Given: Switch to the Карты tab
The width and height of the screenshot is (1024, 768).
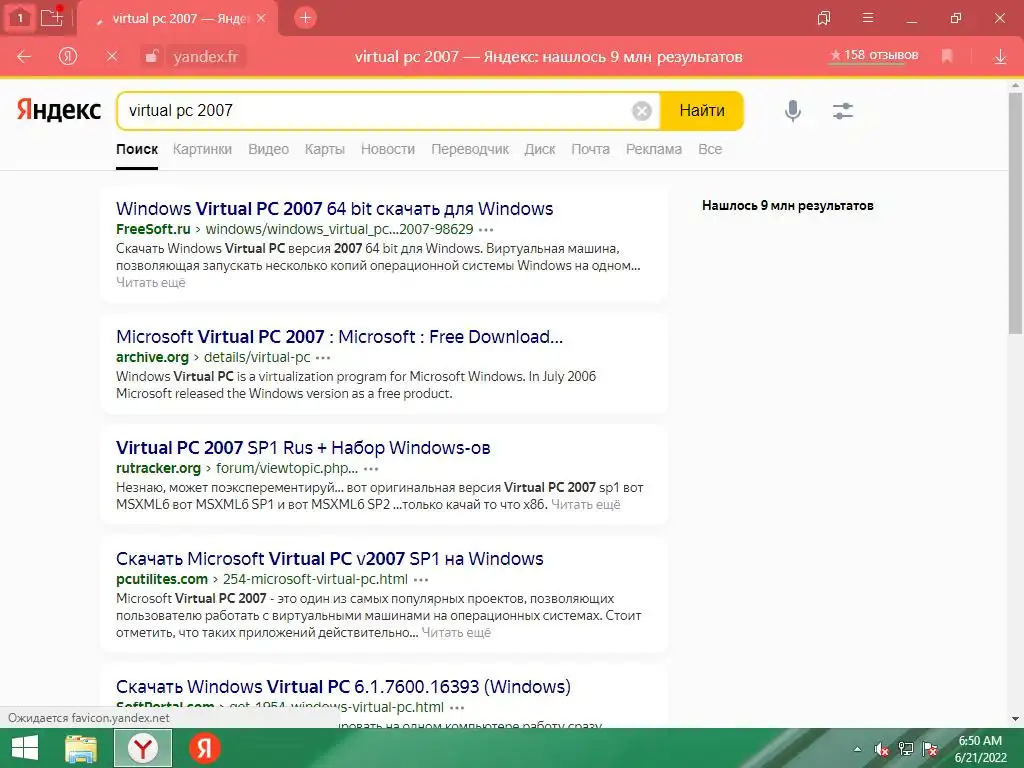Looking at the screenshot, I should pos(325,149).
